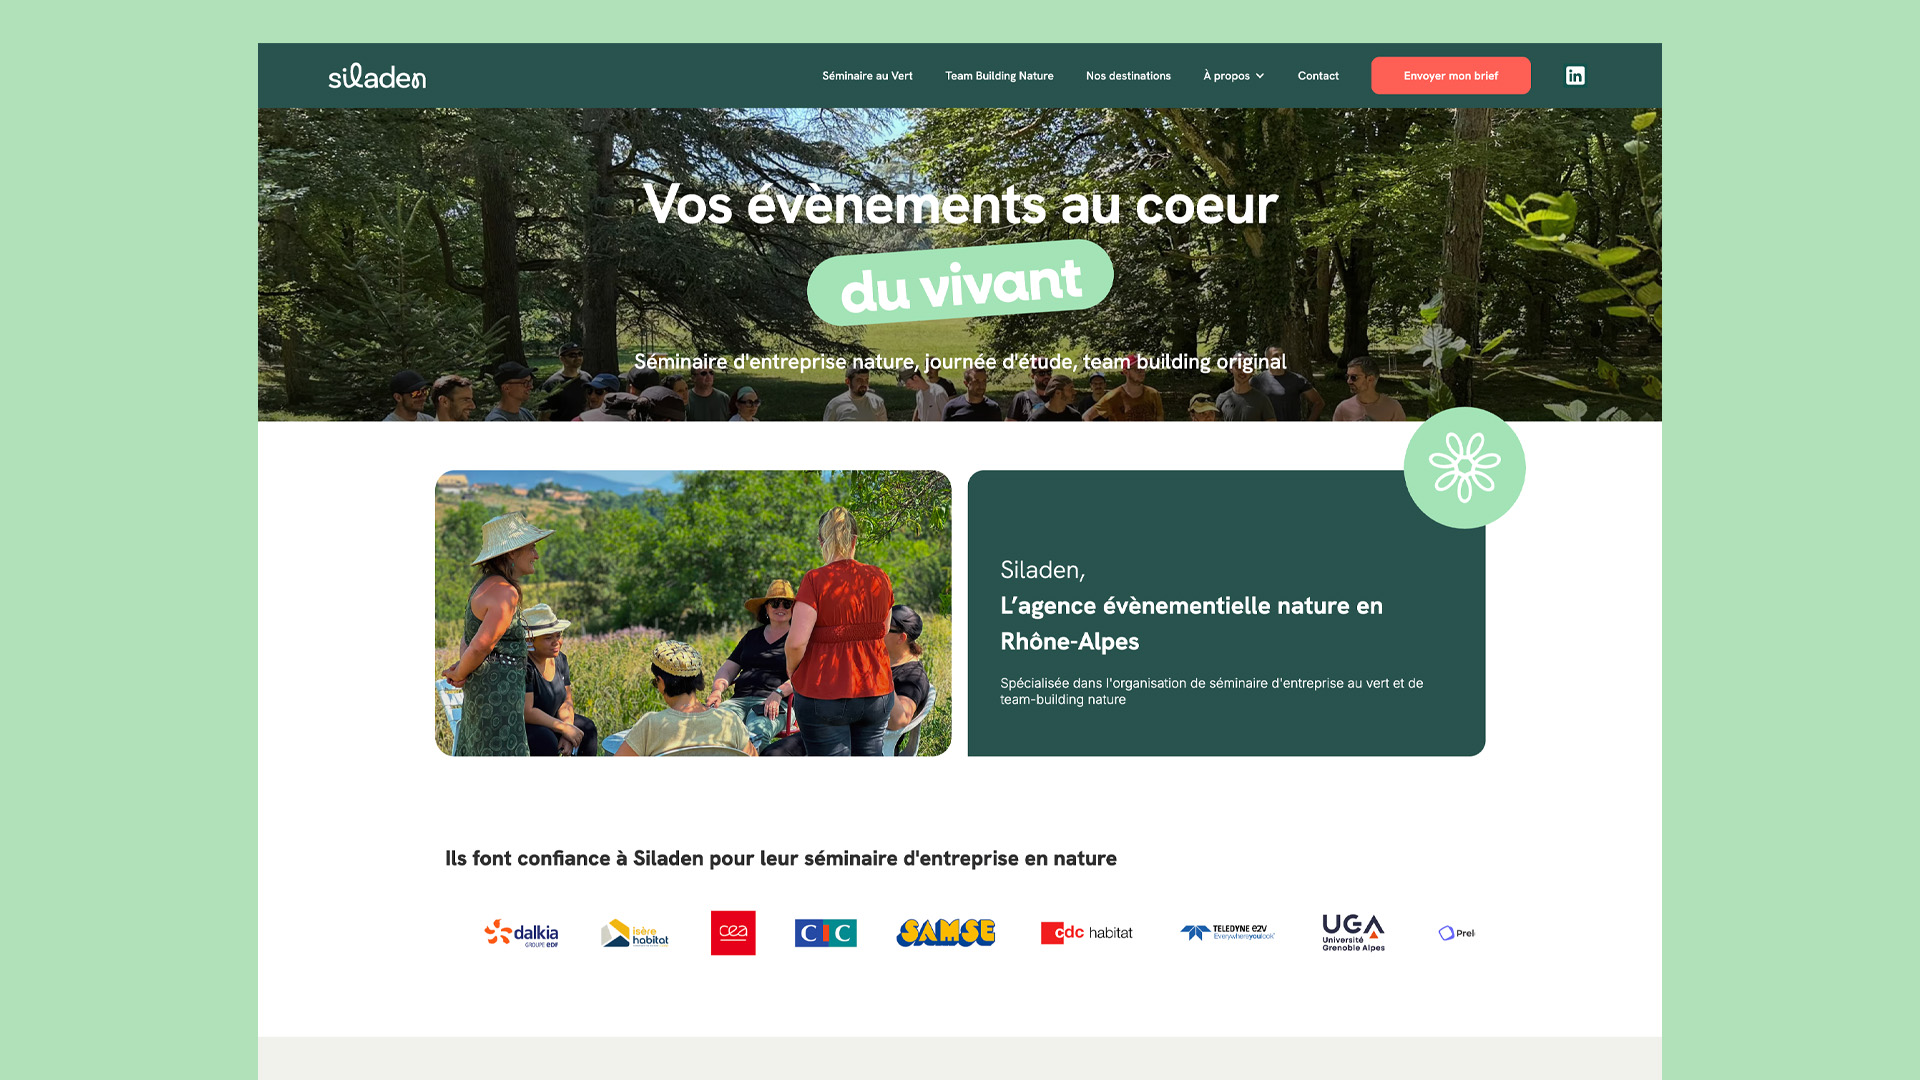Select the red CEA logo

point(733,933)
